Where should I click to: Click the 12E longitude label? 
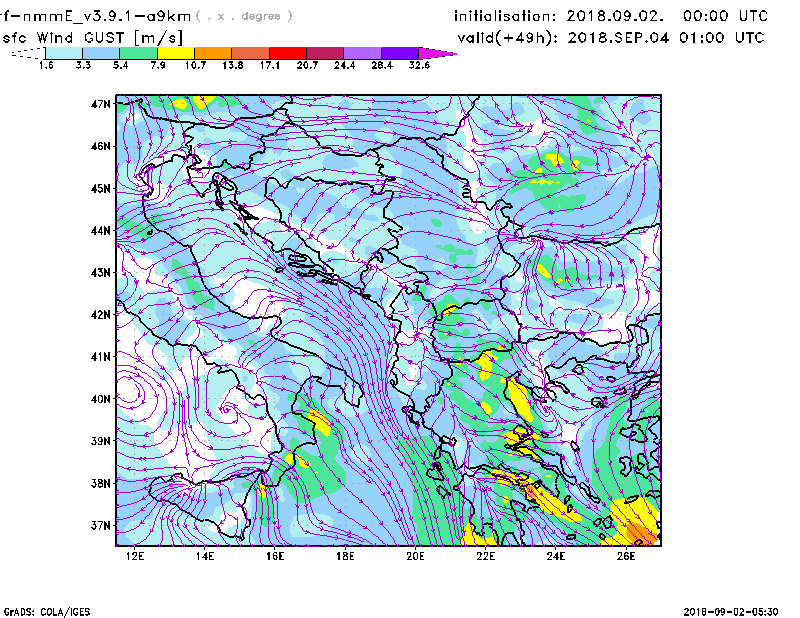(x=135, y=556)
